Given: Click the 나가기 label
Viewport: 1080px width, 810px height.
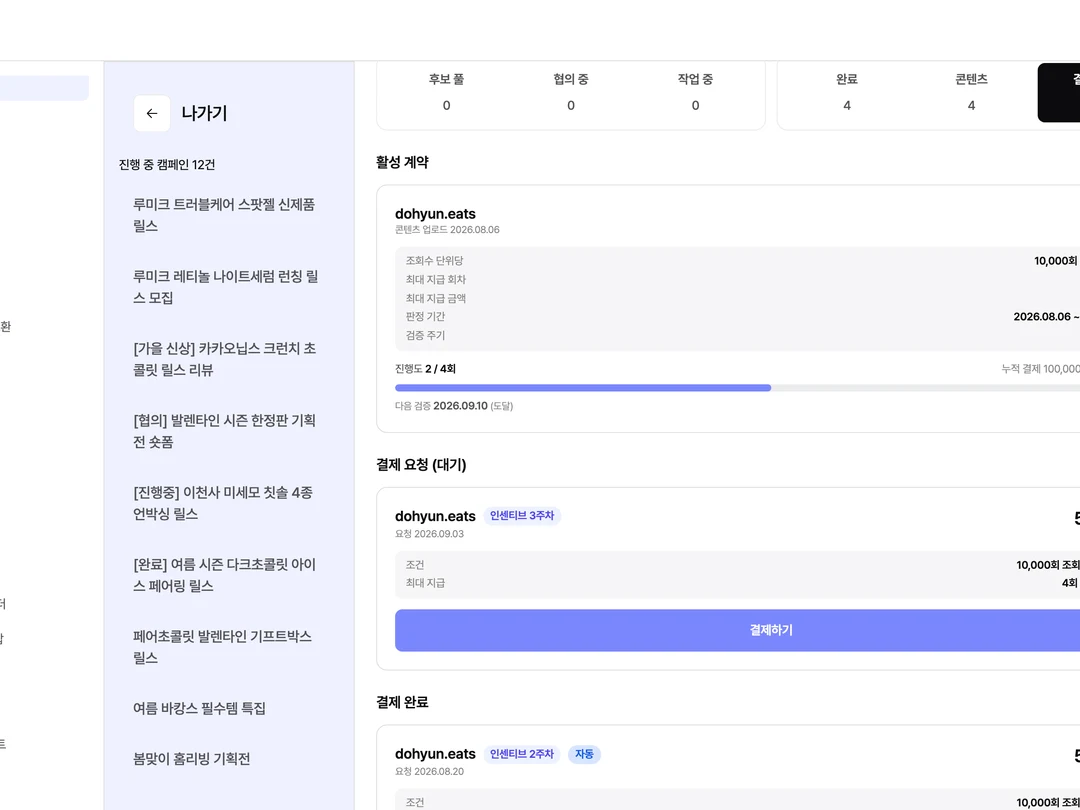Looking at the screenshot, I should 205,114.
